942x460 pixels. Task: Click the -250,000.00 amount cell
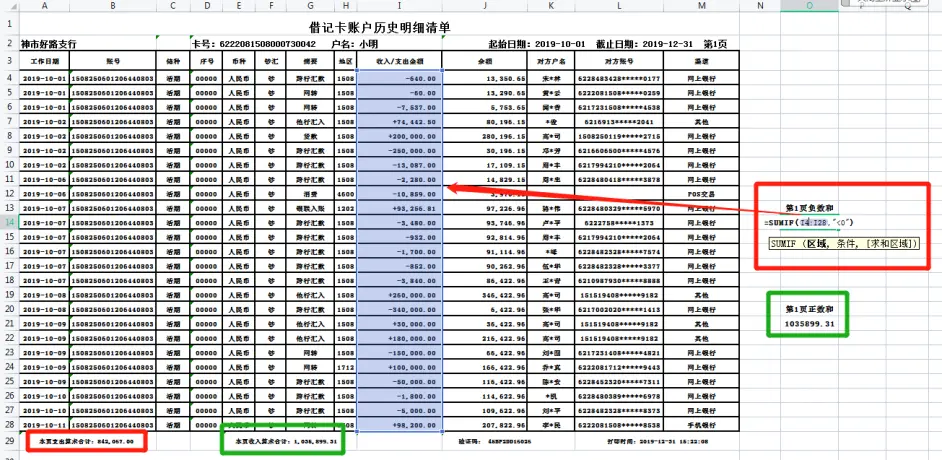click(399, 150)
